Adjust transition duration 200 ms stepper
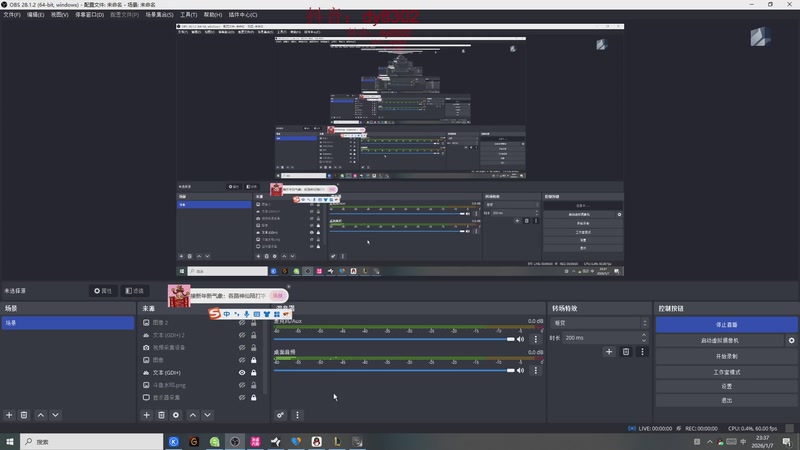This screenshot has width=800, height=450. [x=644, y=338]
